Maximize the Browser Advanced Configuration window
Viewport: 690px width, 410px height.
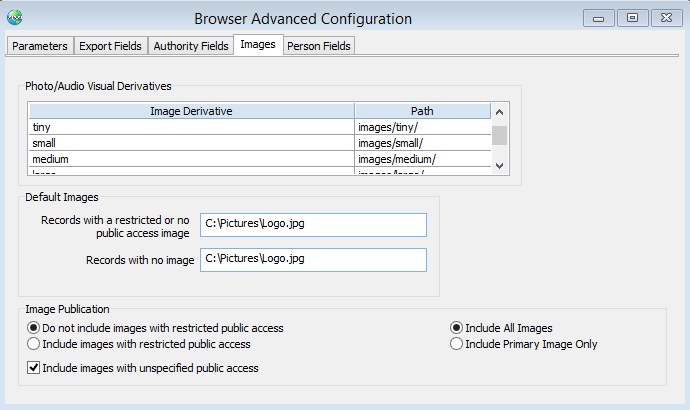632,18
